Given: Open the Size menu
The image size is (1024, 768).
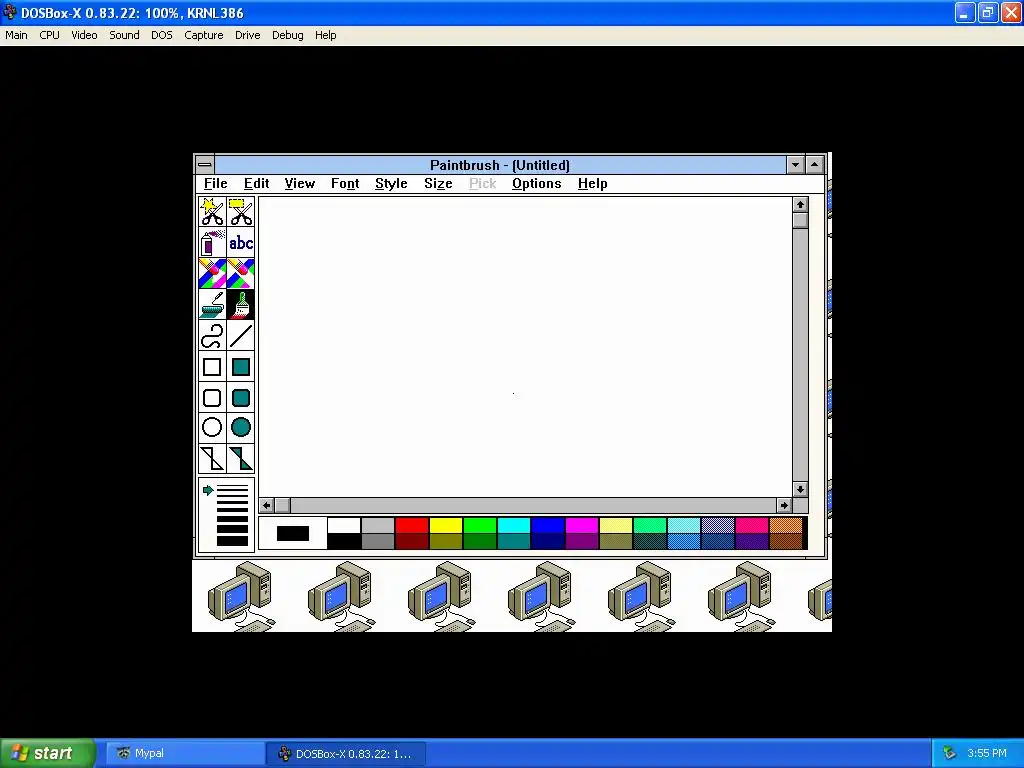Looking at the screenshot, I should [x=438, y=184].
